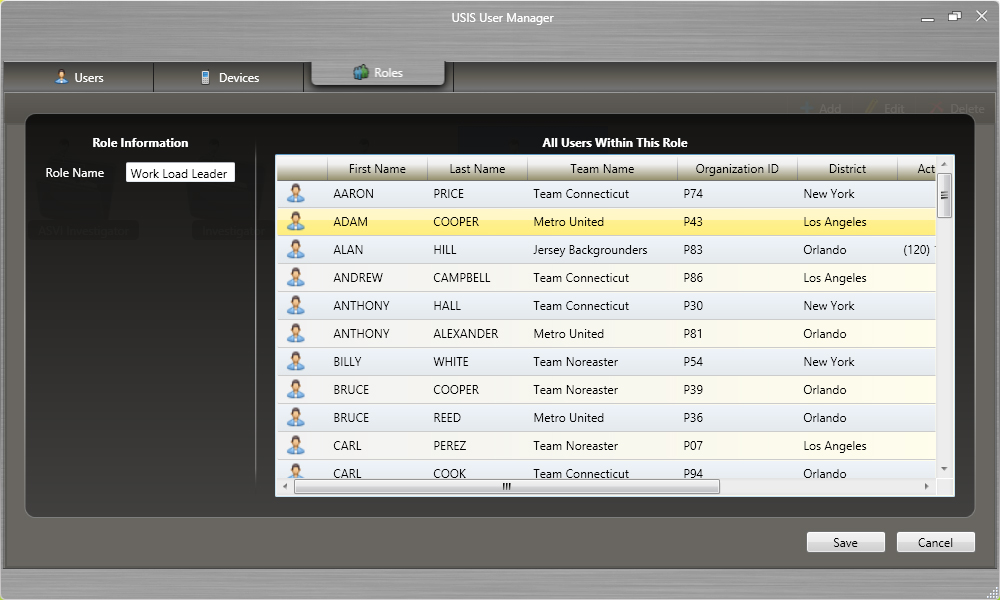Sort by the District column header
The width and height of the screenshot is (1000, 600).
coord(847,169)
